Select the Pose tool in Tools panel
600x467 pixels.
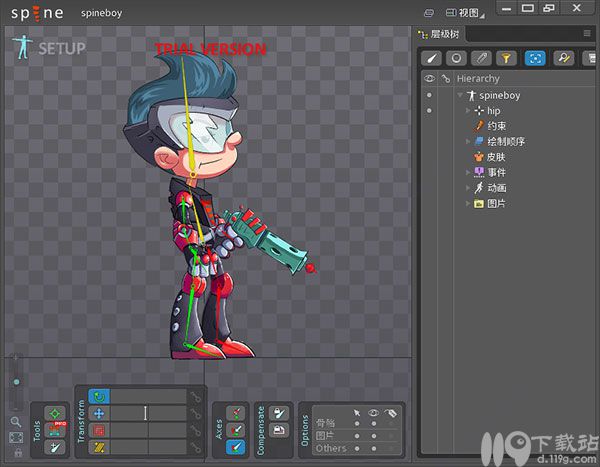point(55,413)
